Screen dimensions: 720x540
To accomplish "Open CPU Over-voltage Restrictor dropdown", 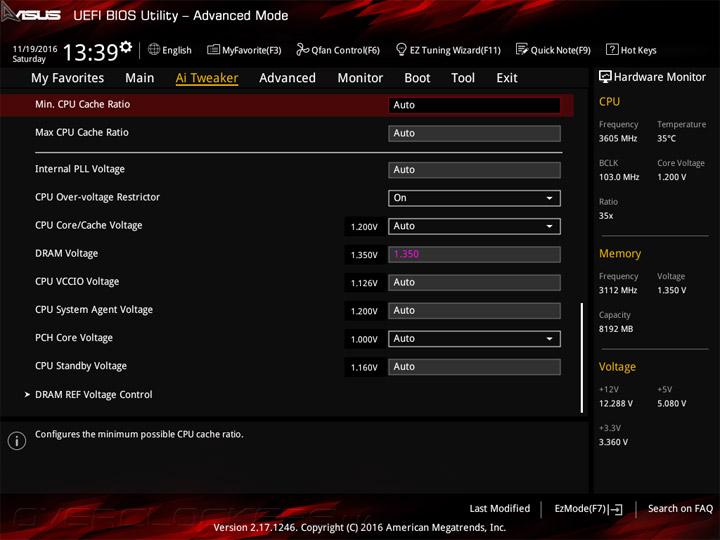I will pyautogui.click(x=474, y=198).
